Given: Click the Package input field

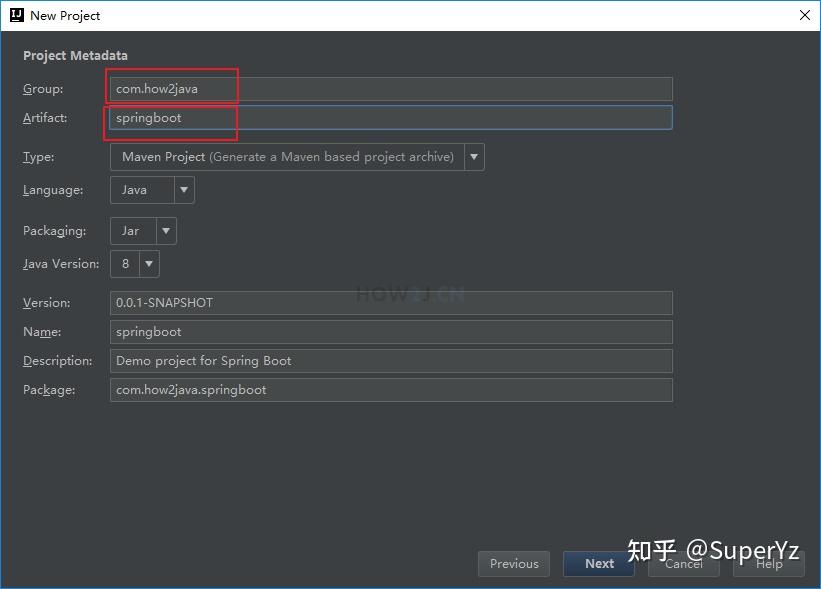Looking at the screenshot, I should (x=391, y=390).
